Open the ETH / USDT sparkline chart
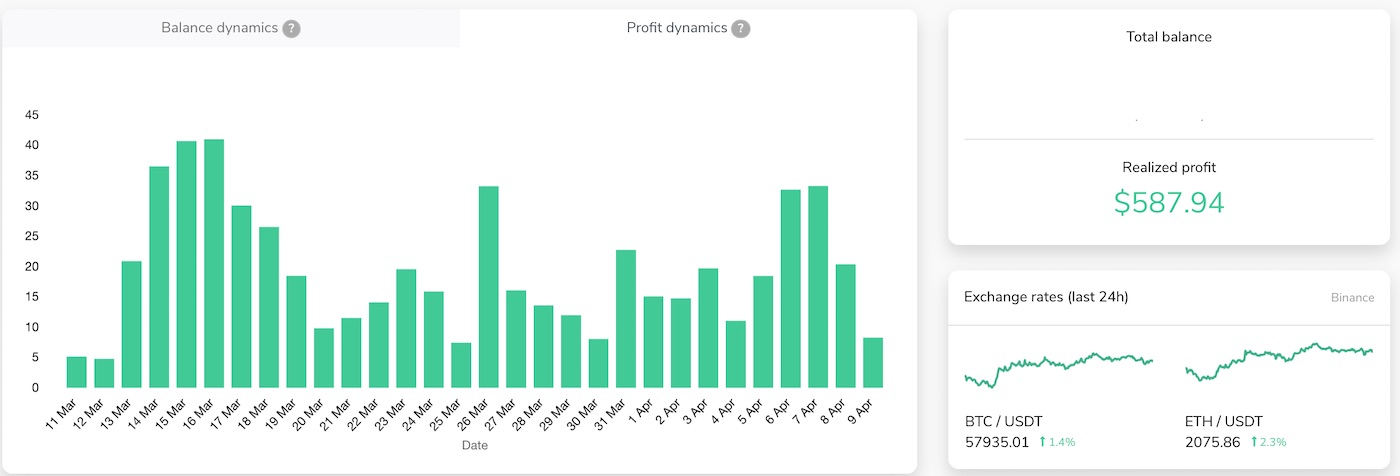This screenshot has height=476, width=1400. (x=1279, y=362)
